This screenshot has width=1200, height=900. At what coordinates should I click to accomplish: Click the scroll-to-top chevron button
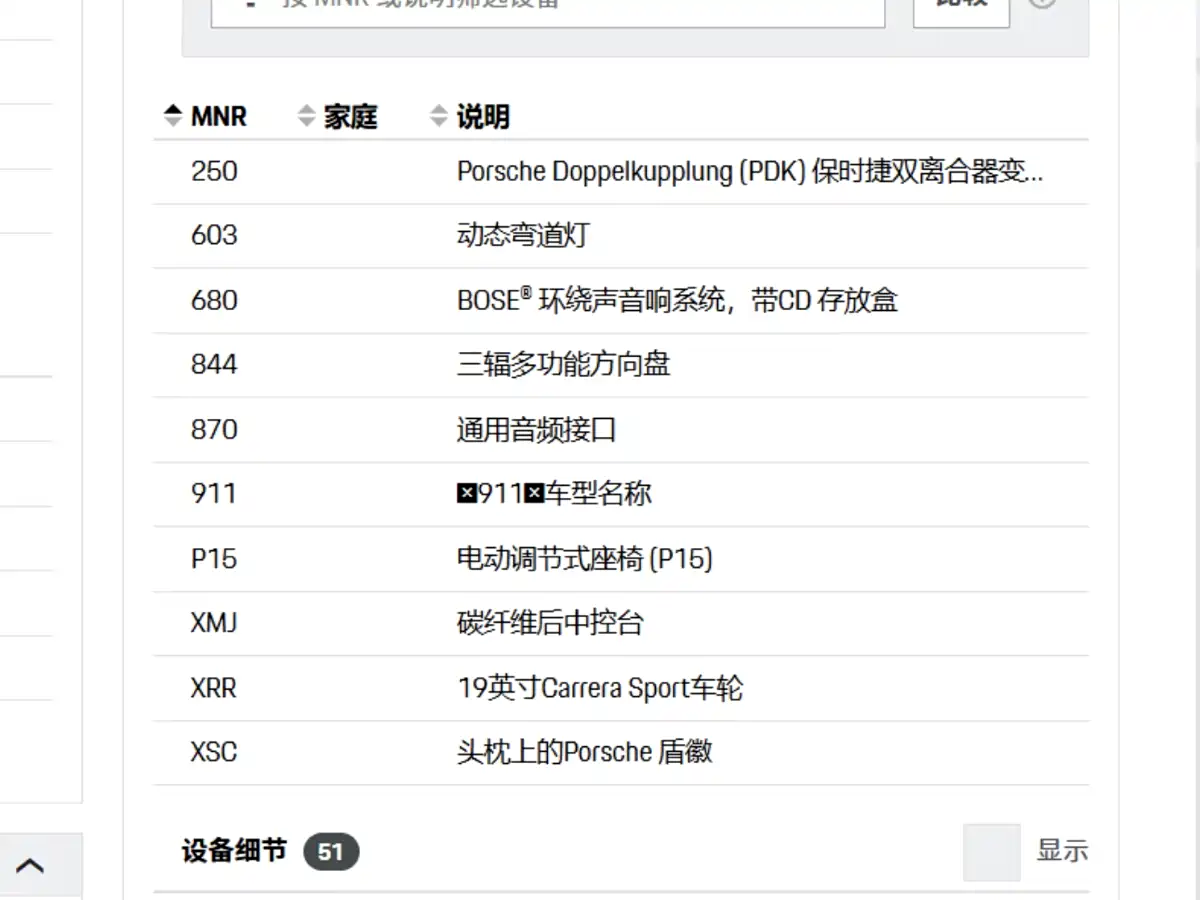(x=30, y=866)
